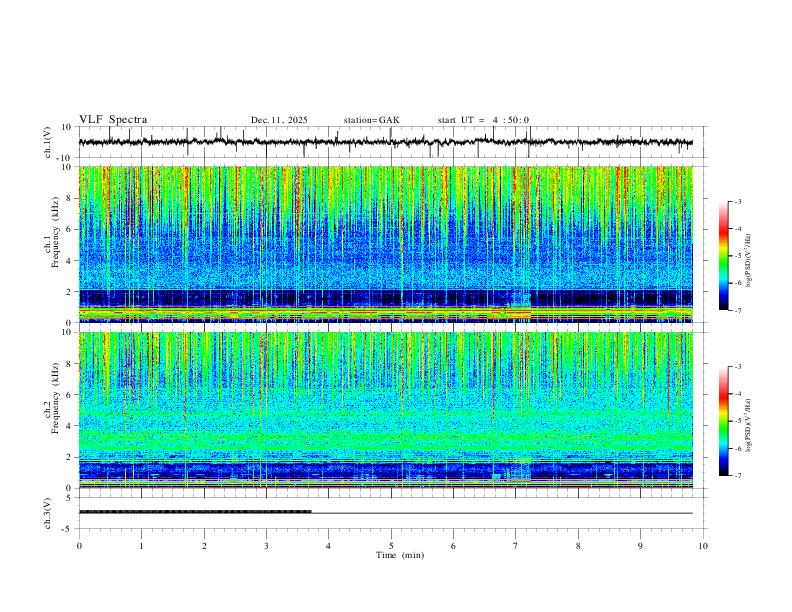
Task: Click the ch.1 spectrogram panel
Action: click(386, 244)
